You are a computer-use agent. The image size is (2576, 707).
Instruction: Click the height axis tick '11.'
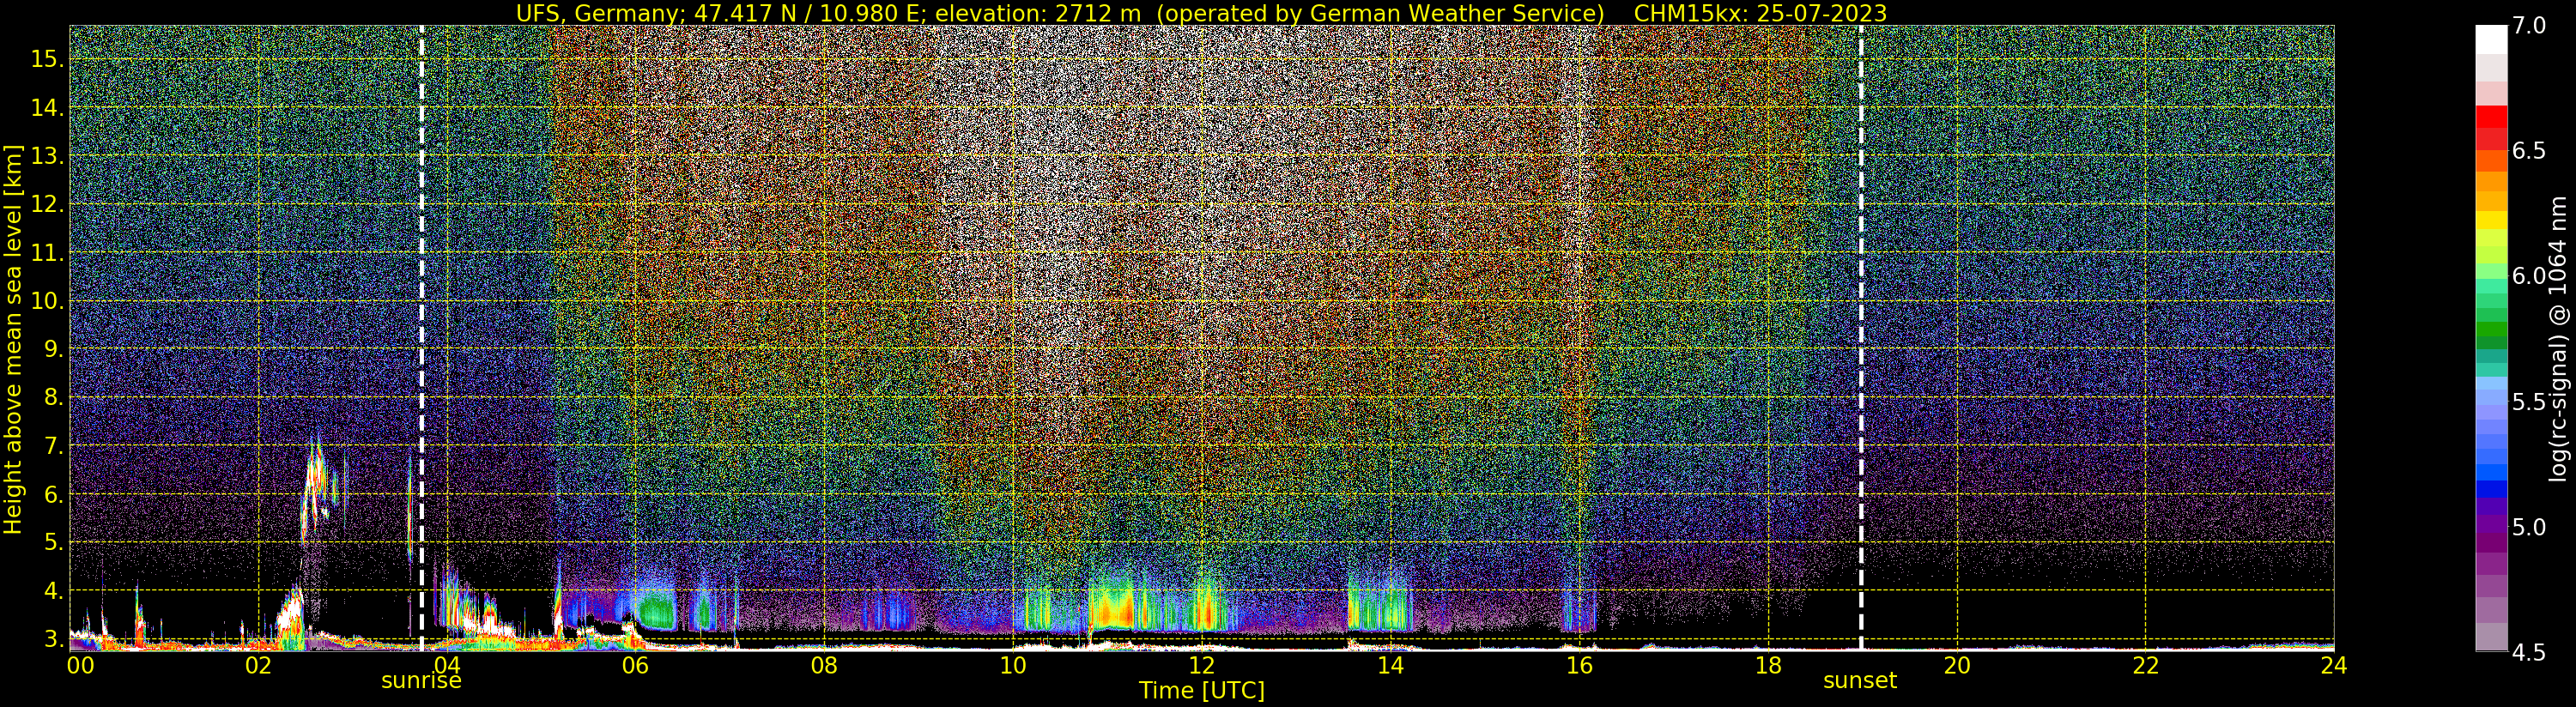pos(47,253)
